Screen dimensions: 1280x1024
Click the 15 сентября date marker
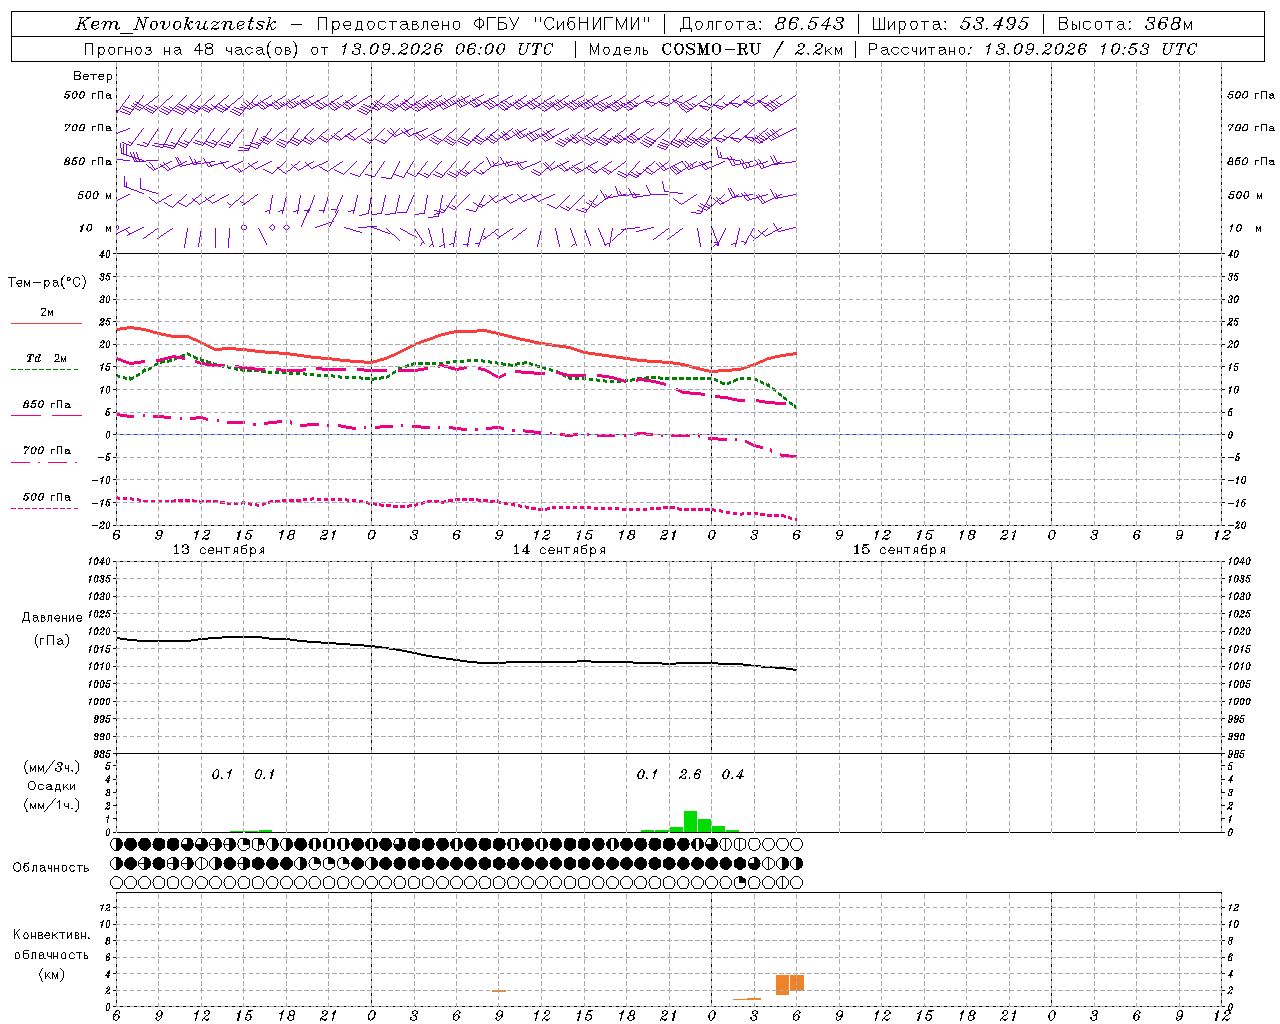(x=899, y=550)
